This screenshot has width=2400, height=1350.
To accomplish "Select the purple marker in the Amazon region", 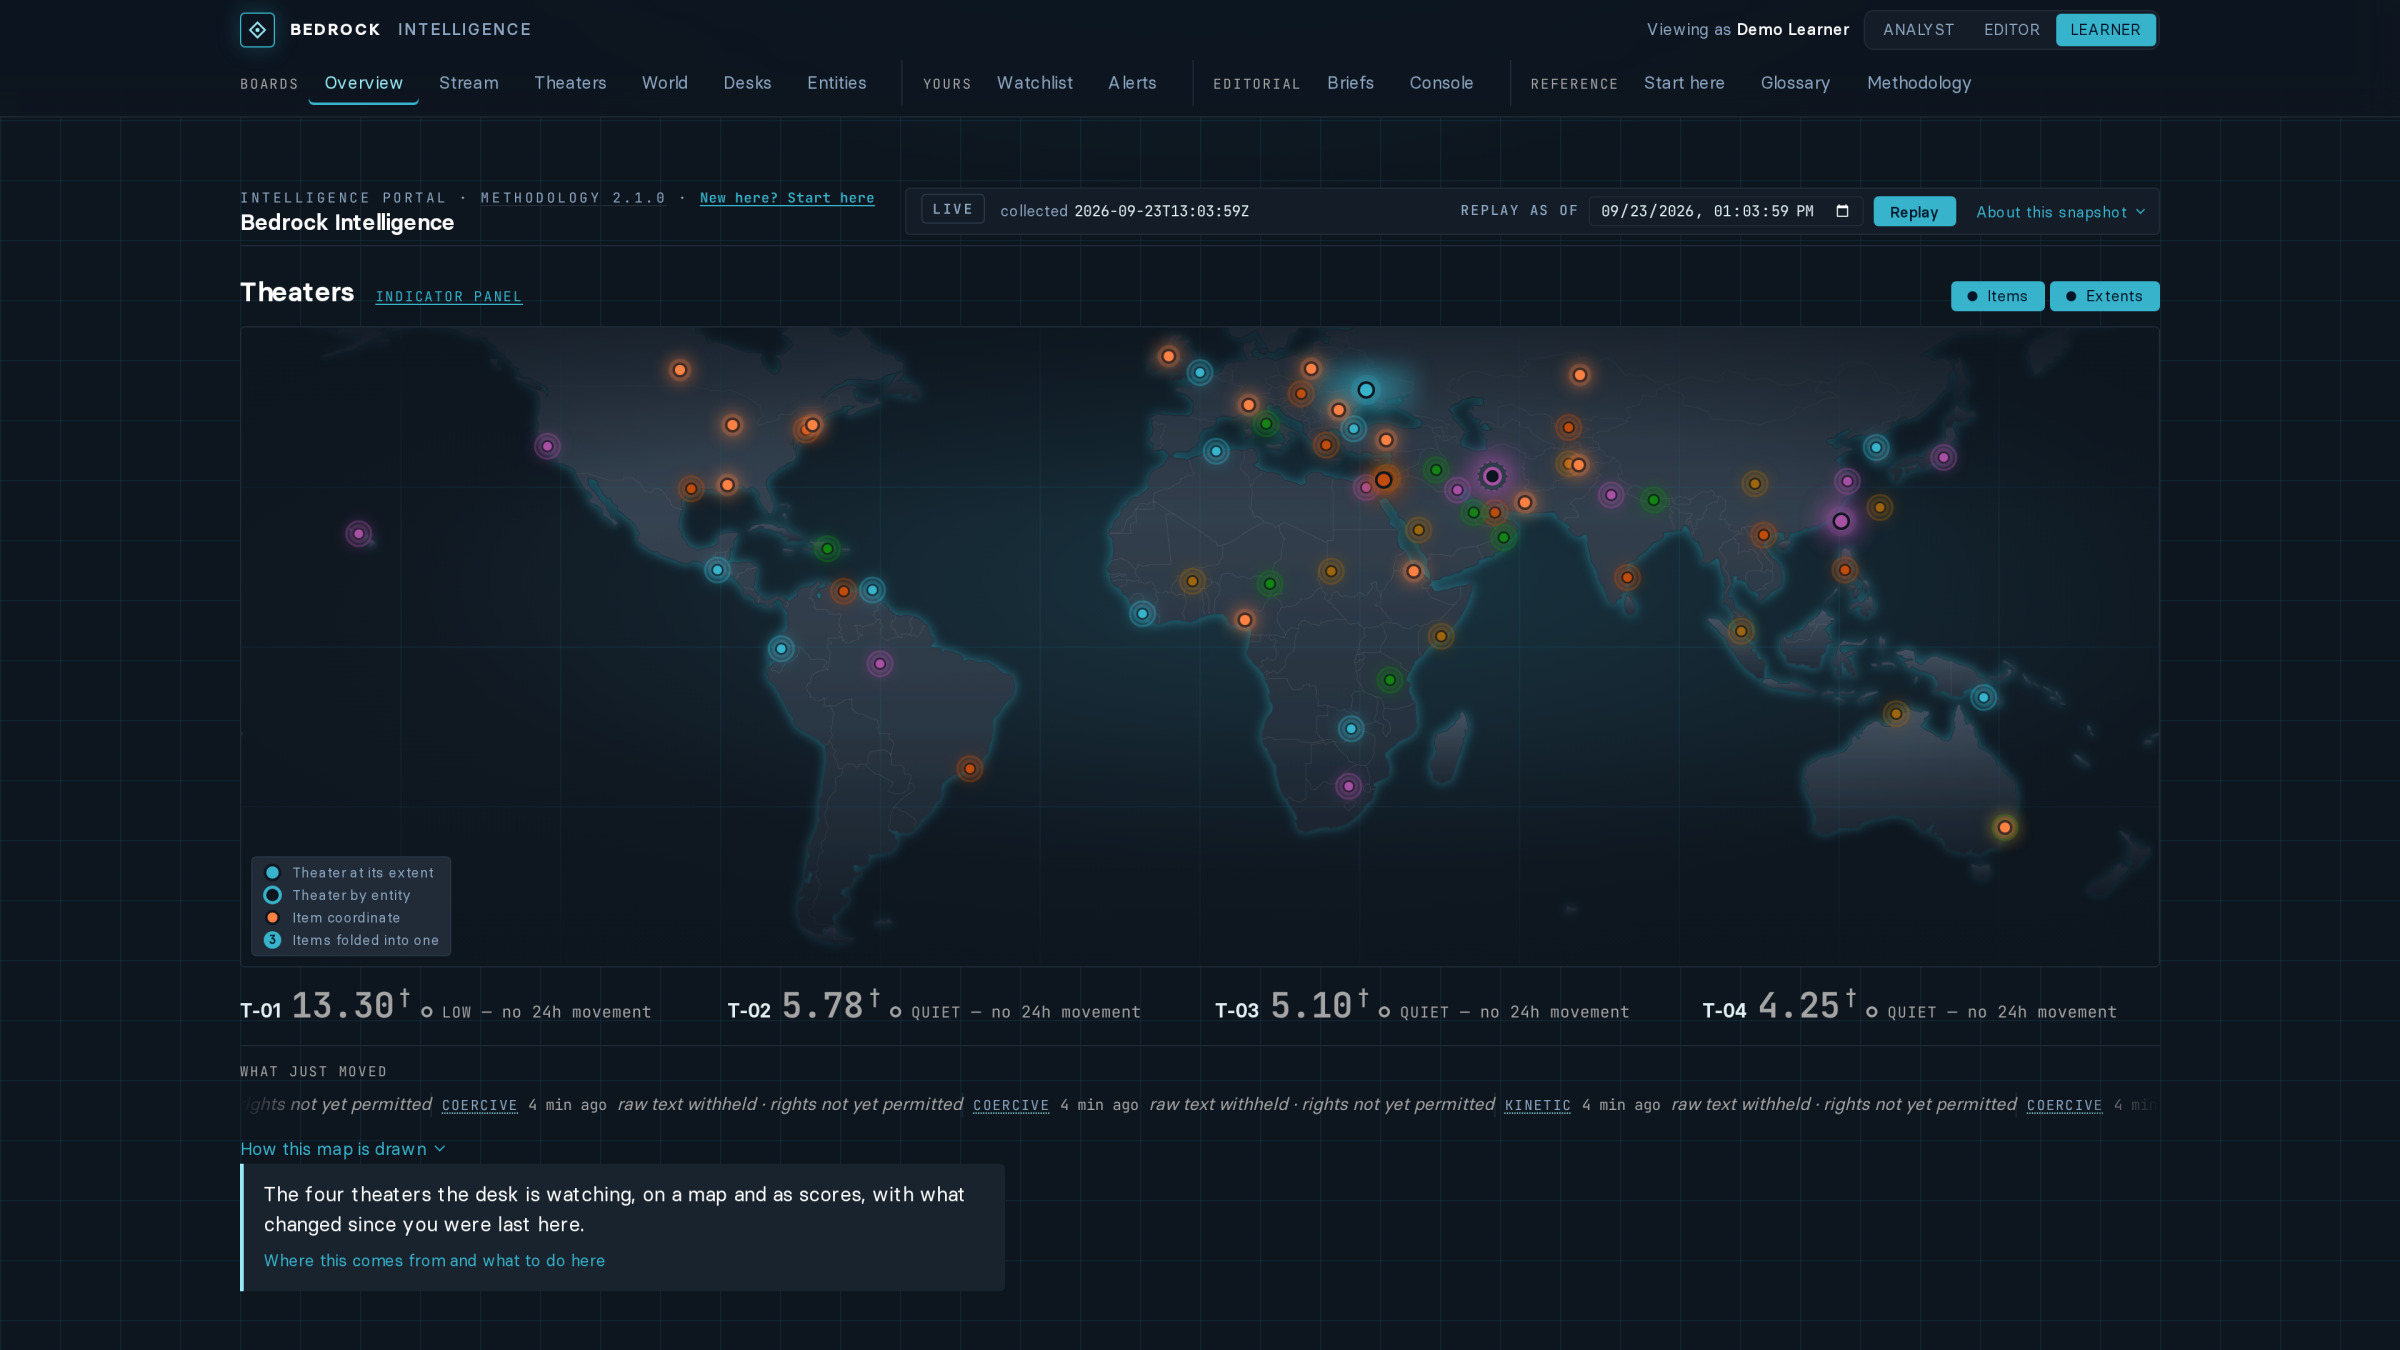I will pyautogui.click(x=880, y=664).
